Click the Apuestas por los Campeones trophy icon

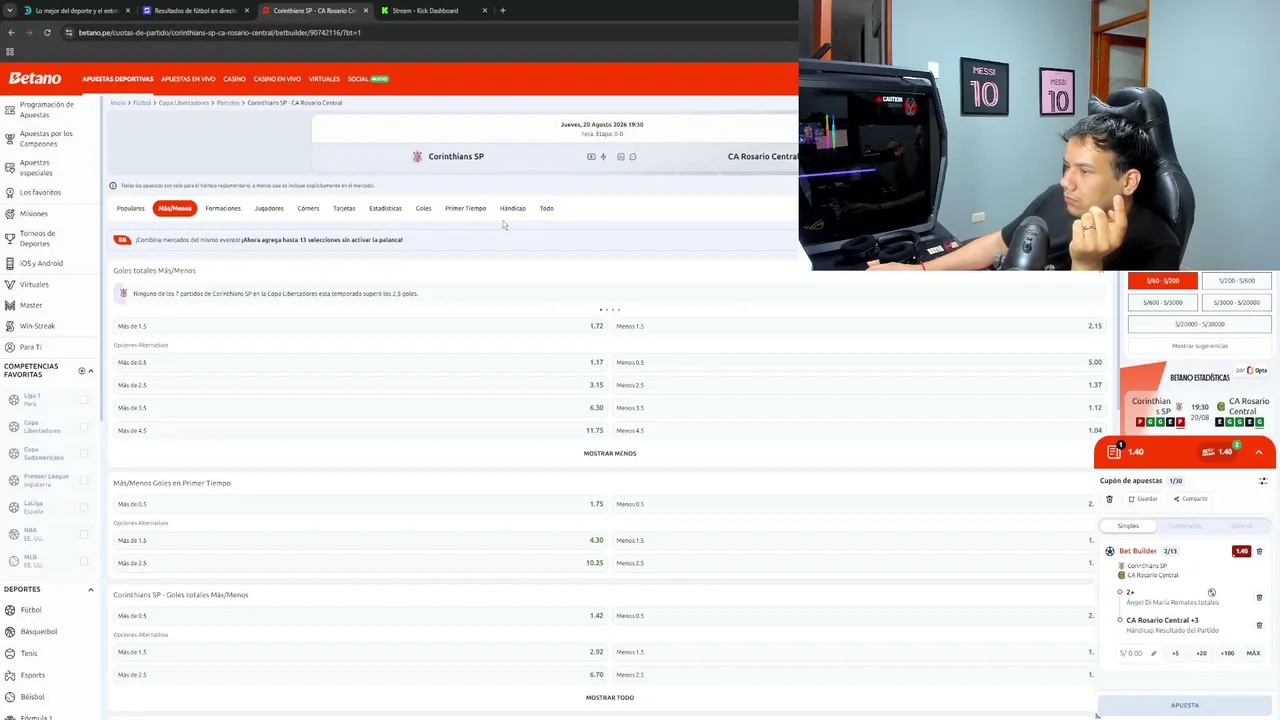10,138
